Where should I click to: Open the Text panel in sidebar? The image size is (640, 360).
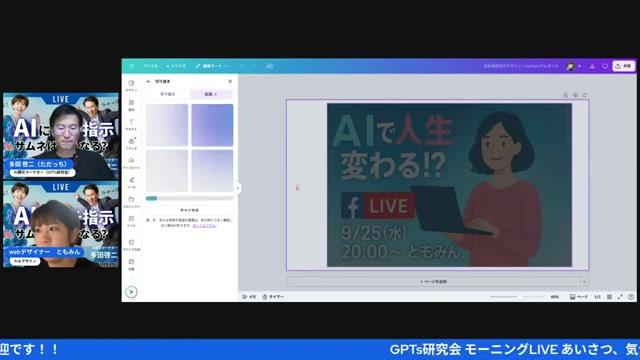pos(131,124)
